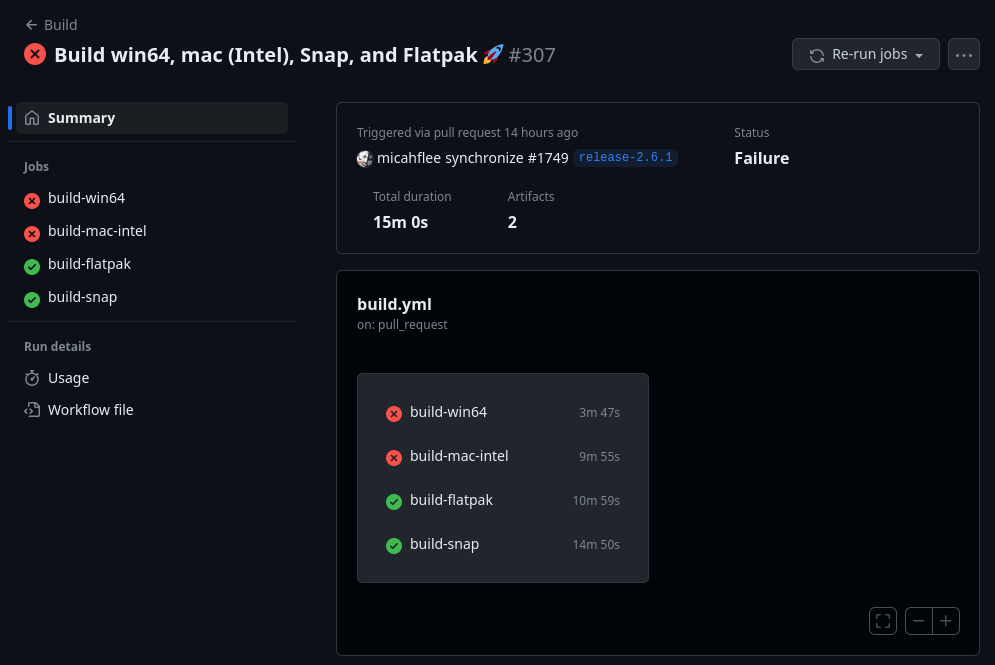Viewport: 995px width, 665px height.
Task: Click the failed status icon next to build-win64
Action: [31, 199]
